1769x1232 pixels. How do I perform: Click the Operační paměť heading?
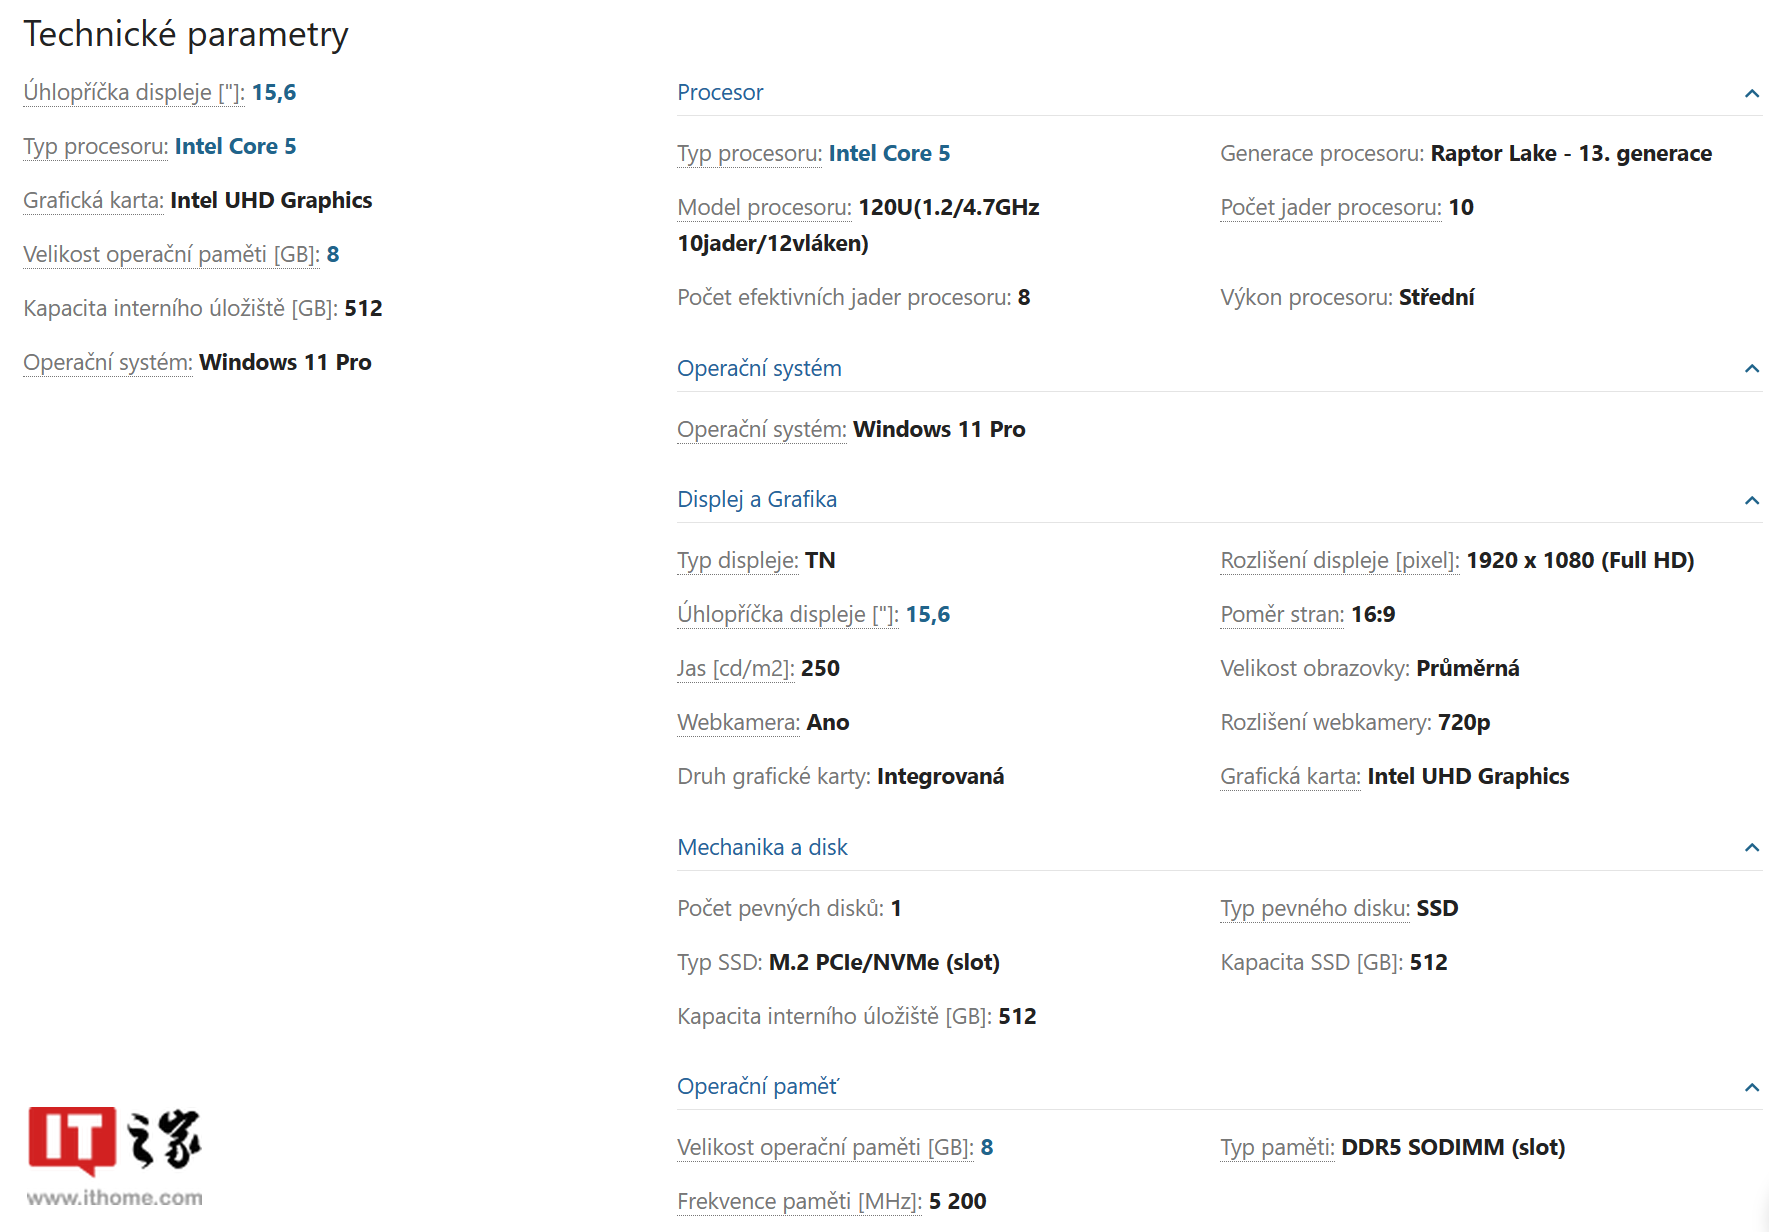point(758,1086)
